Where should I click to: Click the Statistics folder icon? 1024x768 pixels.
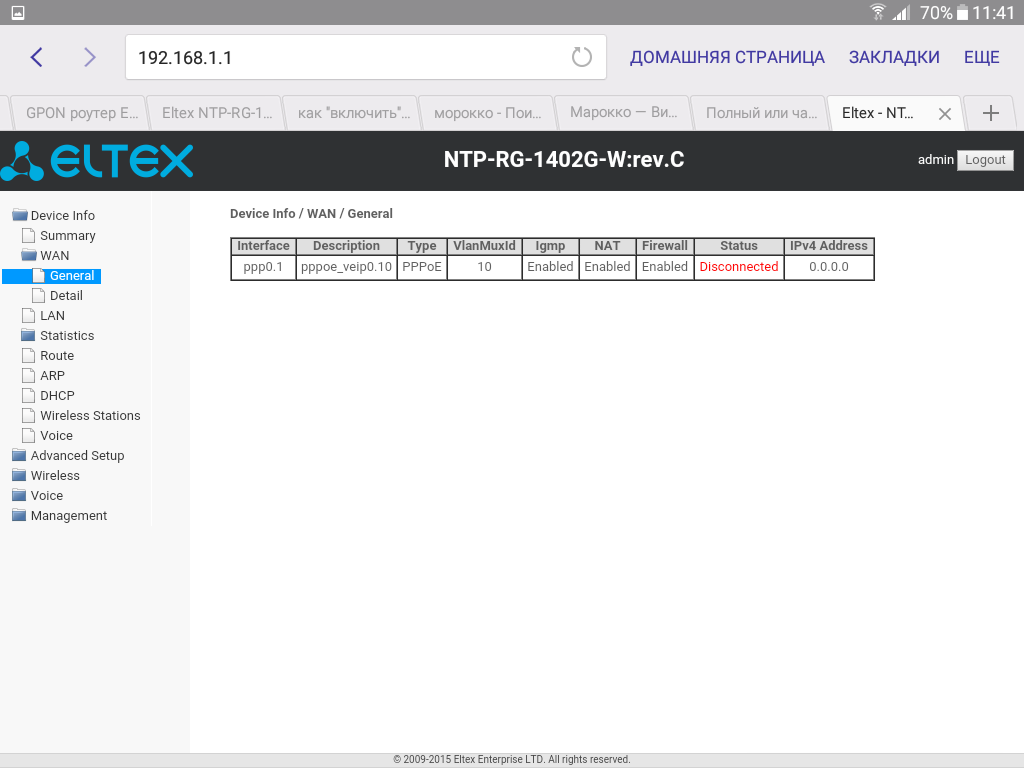(x=28, y=335)
